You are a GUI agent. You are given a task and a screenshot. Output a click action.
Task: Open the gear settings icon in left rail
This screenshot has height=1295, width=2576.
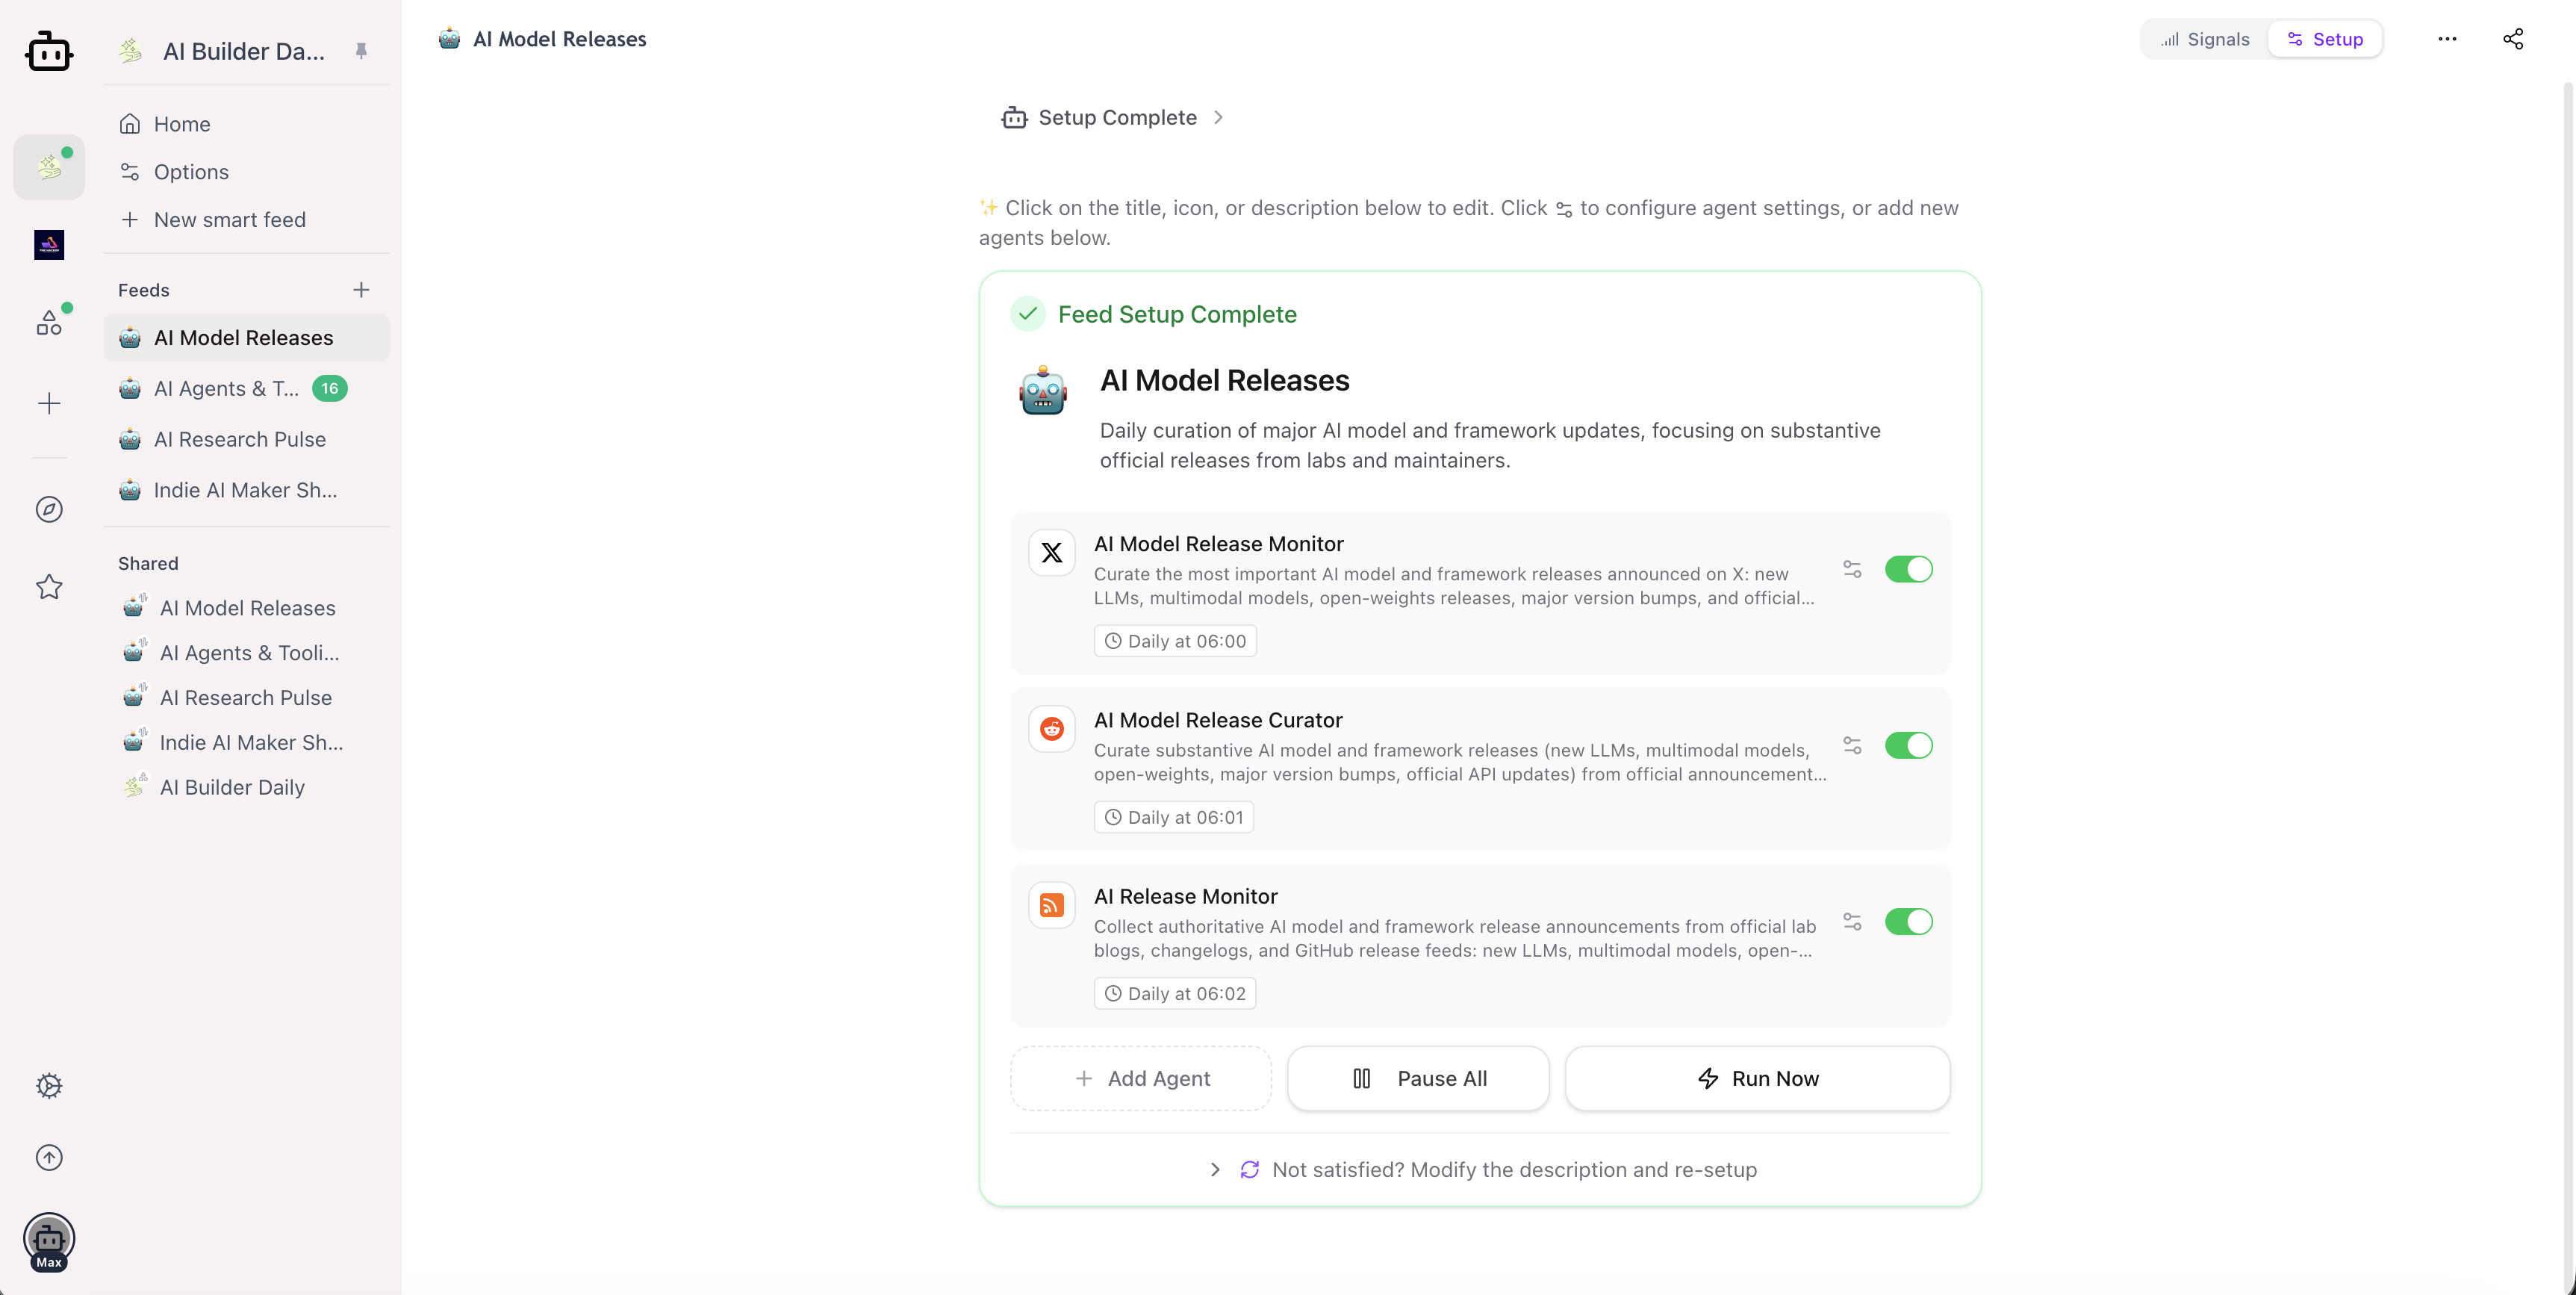[49, 1085]
